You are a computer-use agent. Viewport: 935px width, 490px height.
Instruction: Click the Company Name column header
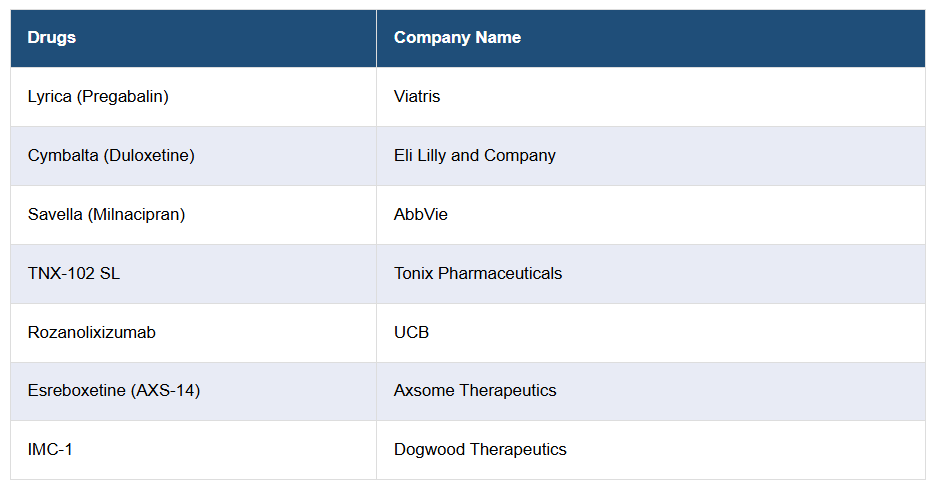tap(457, 38)
